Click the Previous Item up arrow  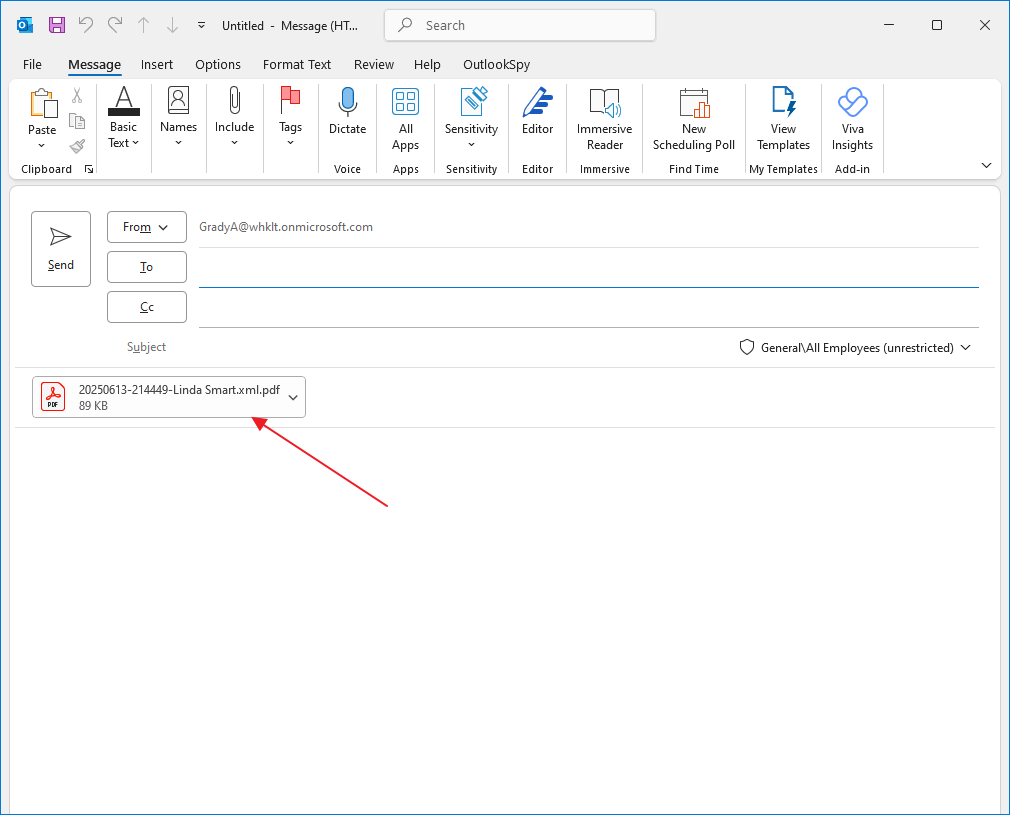(144, 25)
